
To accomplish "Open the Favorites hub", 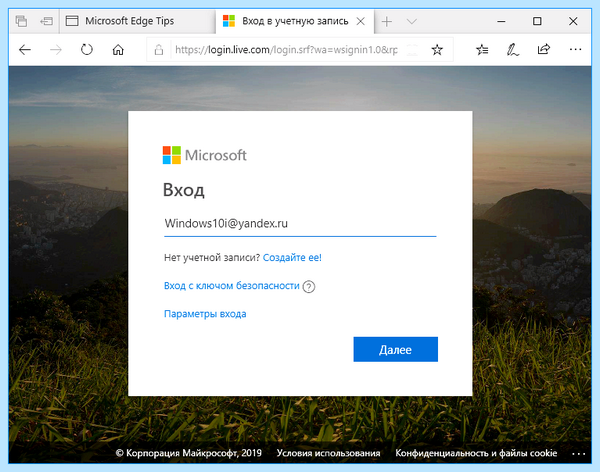I will point(482,50).
